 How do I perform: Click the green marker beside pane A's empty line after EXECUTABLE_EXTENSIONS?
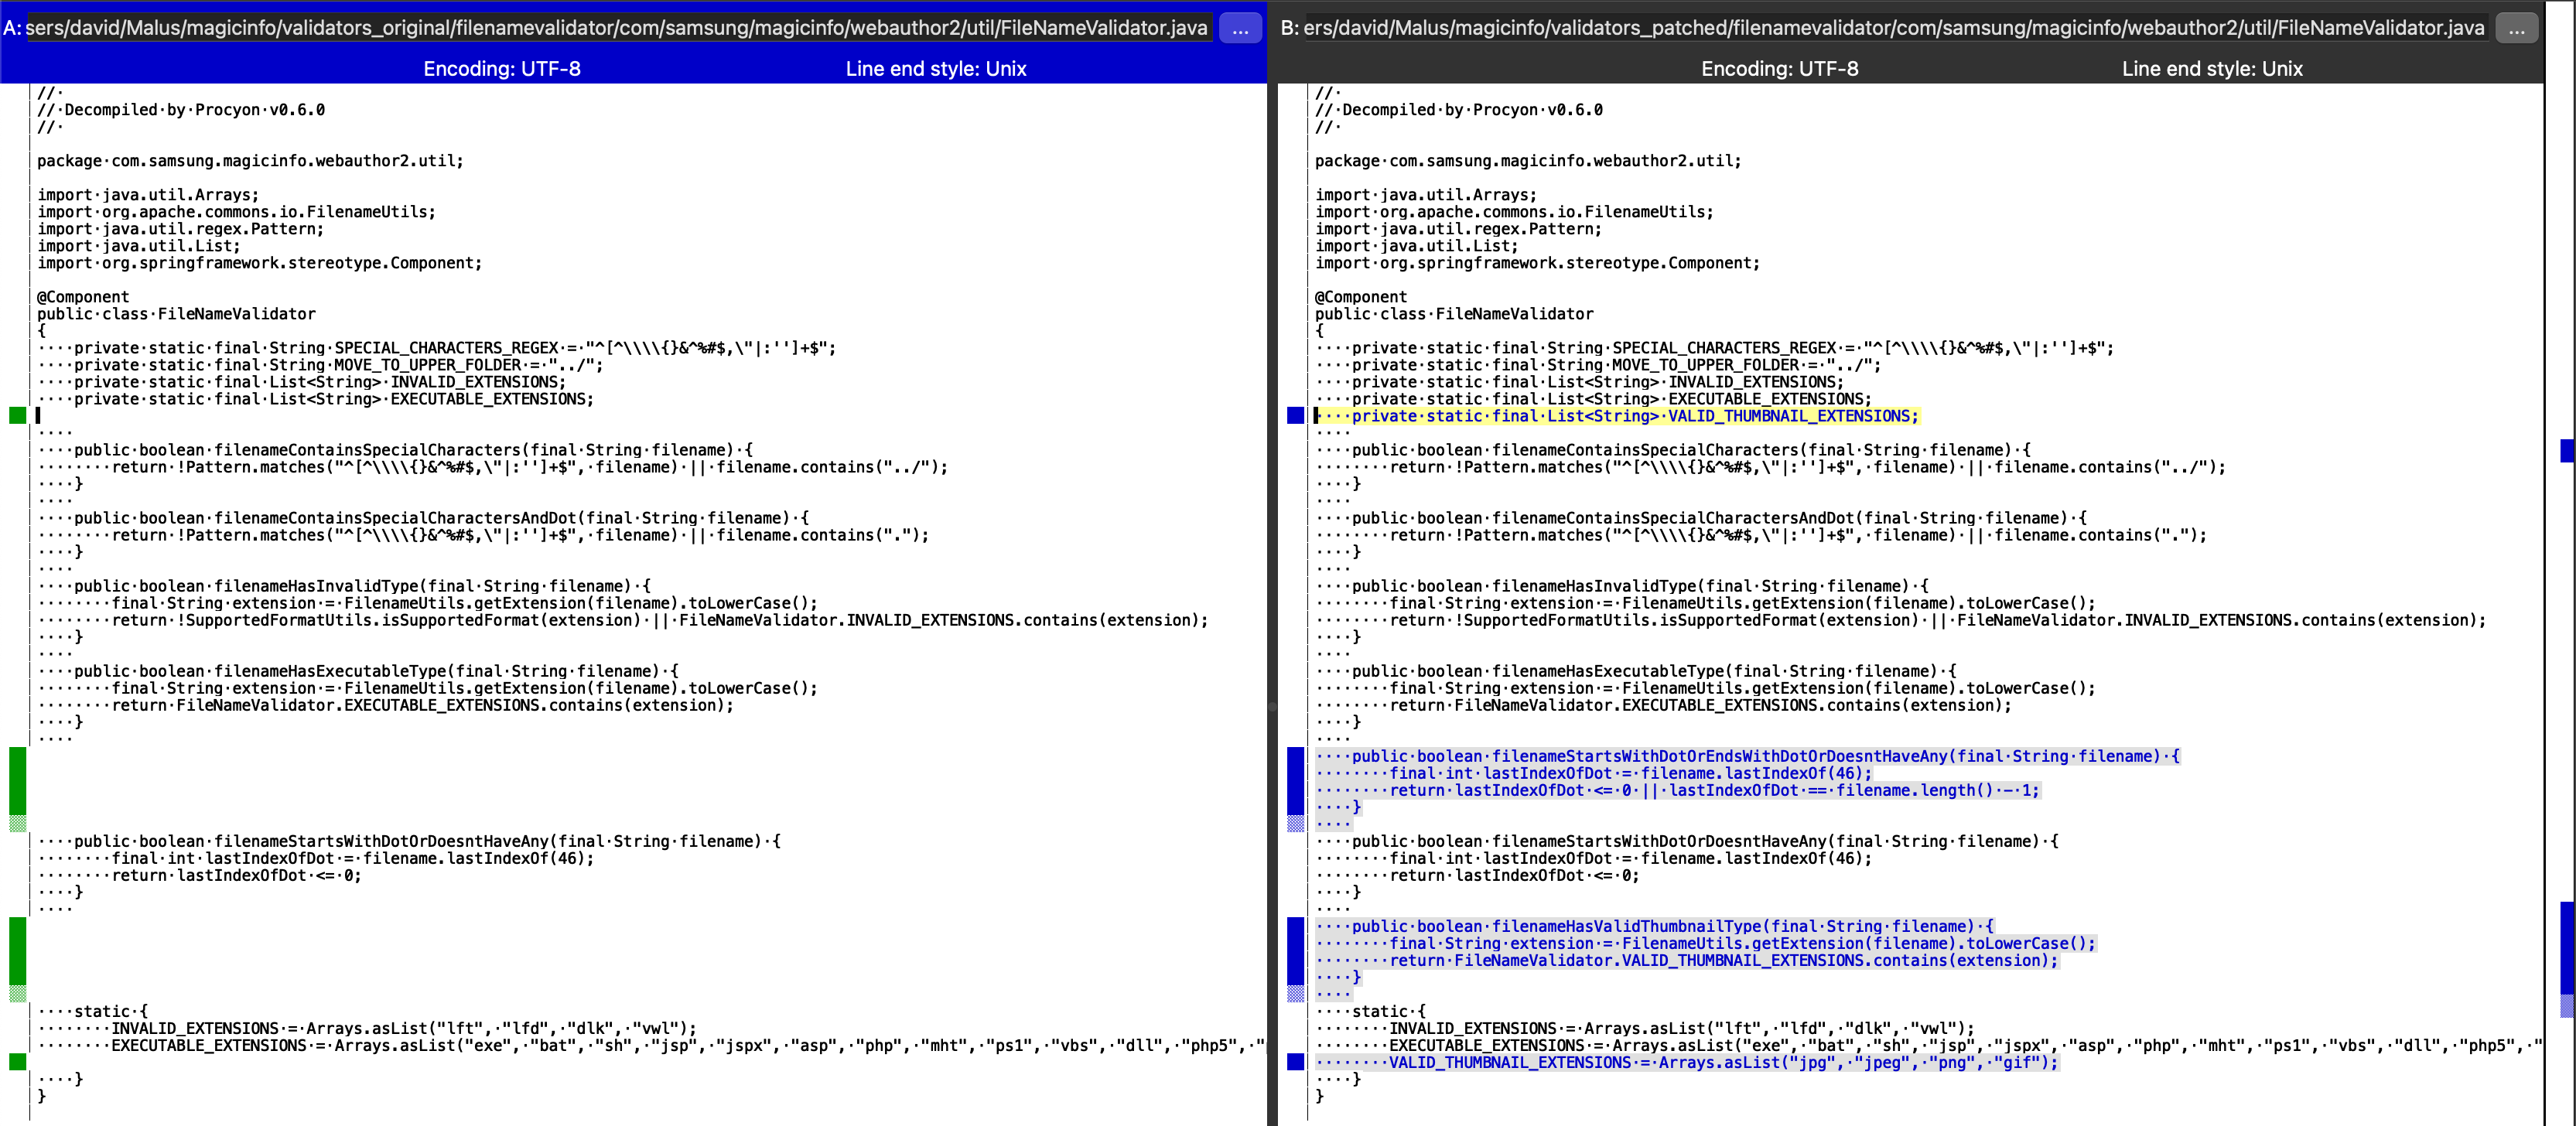pos(18,415)
